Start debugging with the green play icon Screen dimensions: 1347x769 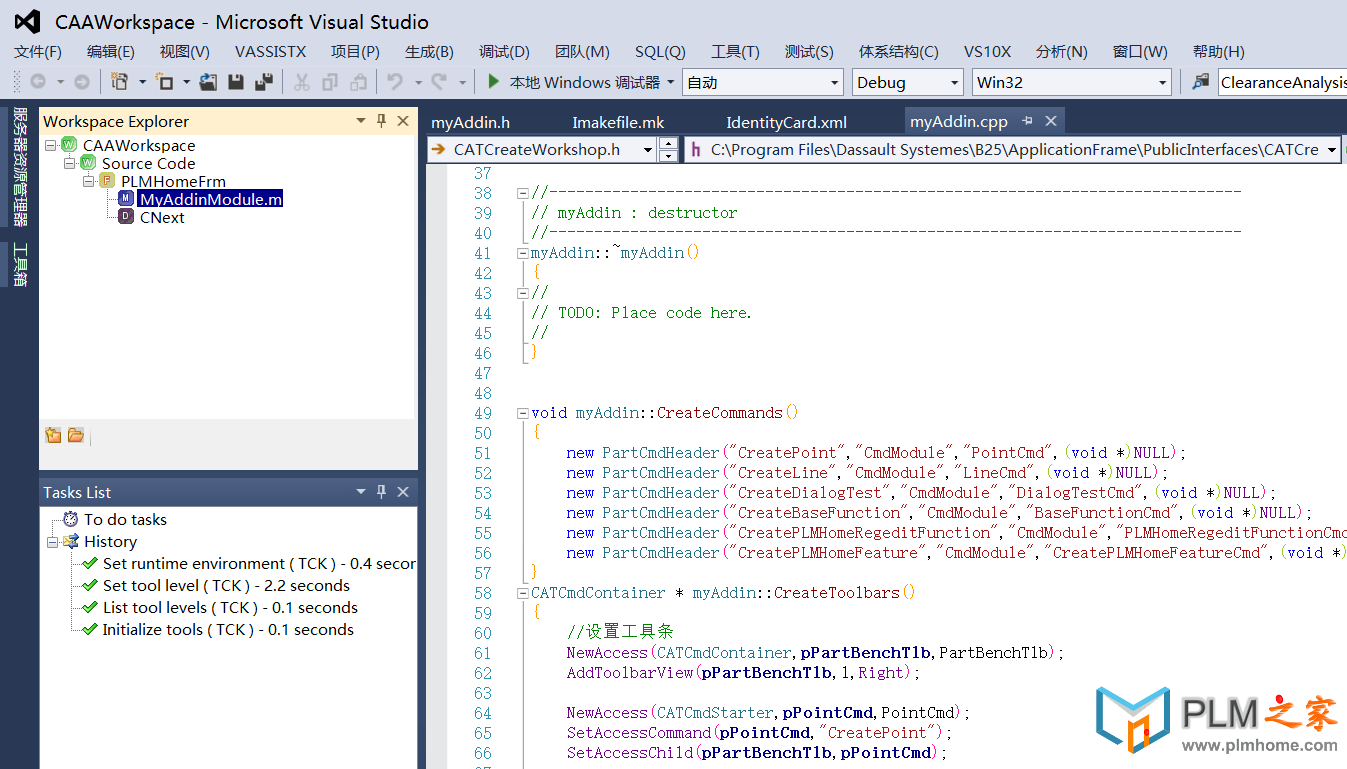coord(493,82)
